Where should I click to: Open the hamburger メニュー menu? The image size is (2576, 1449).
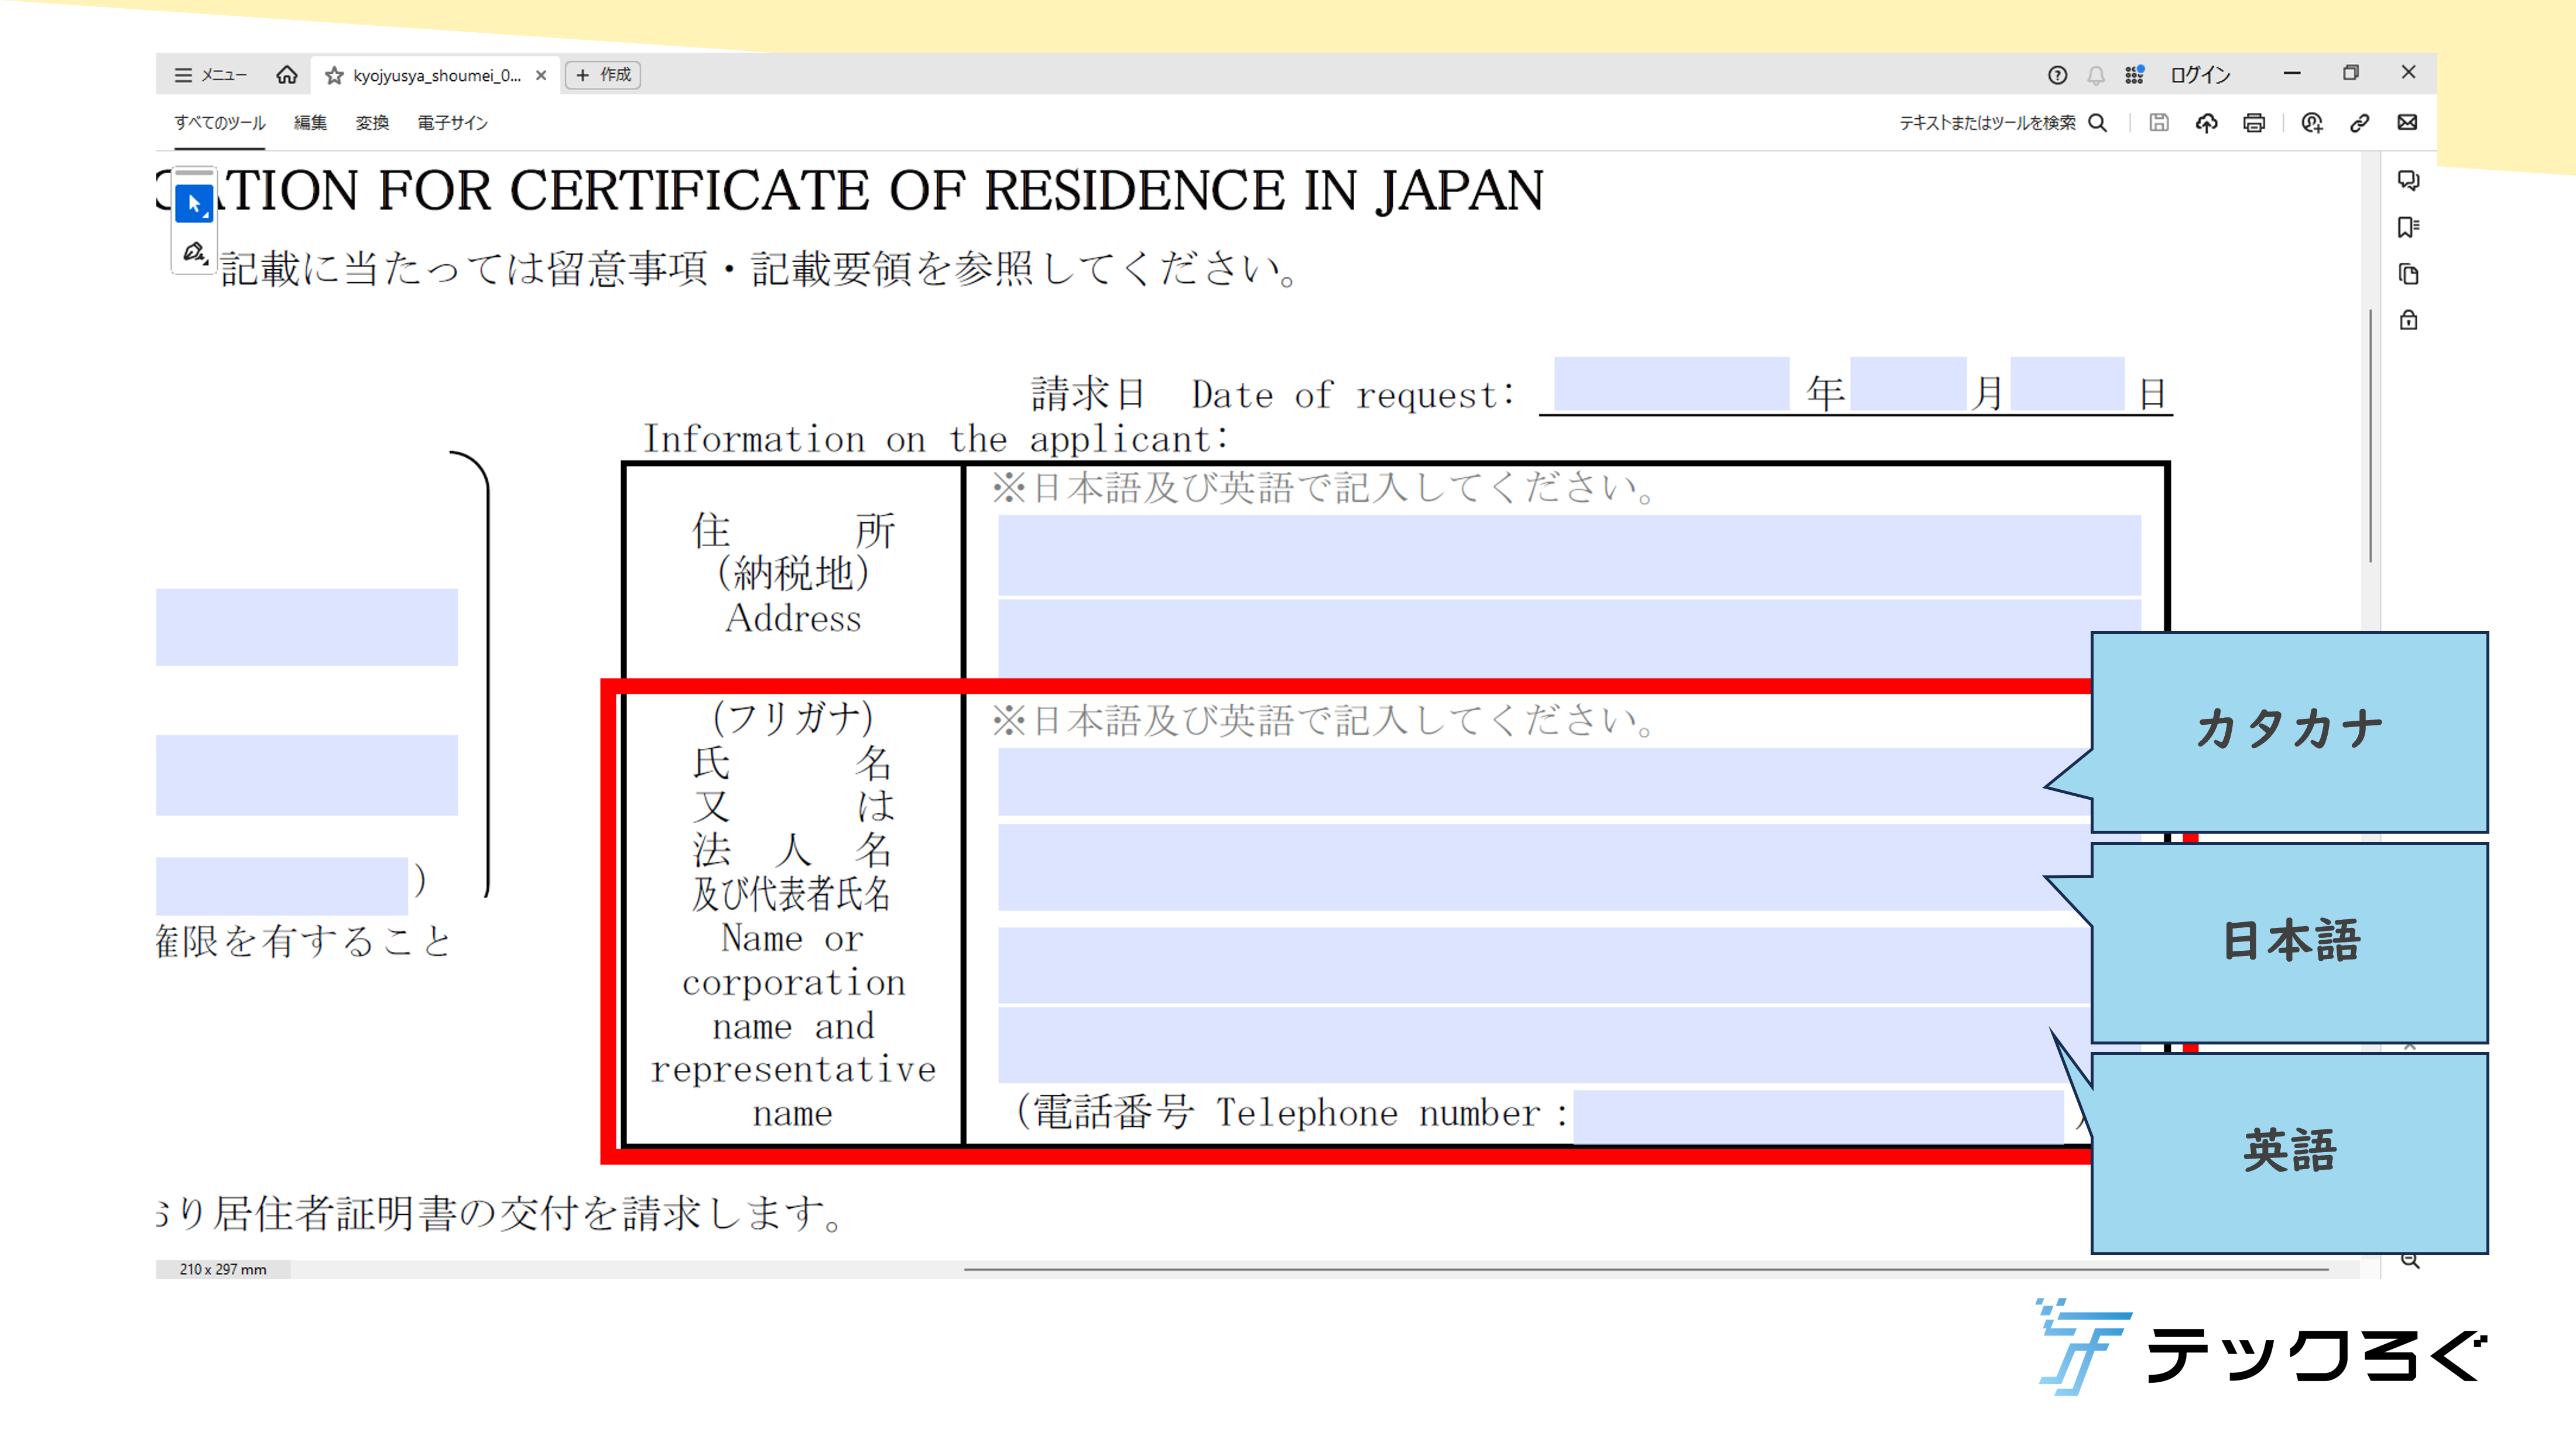(x=210, y=75)
